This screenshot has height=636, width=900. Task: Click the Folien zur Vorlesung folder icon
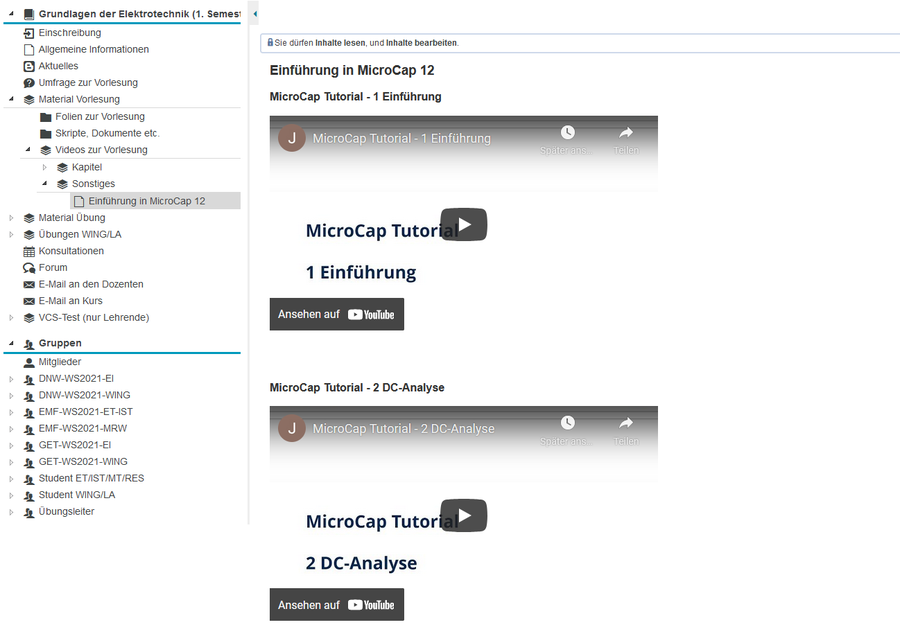click(46, 117)
